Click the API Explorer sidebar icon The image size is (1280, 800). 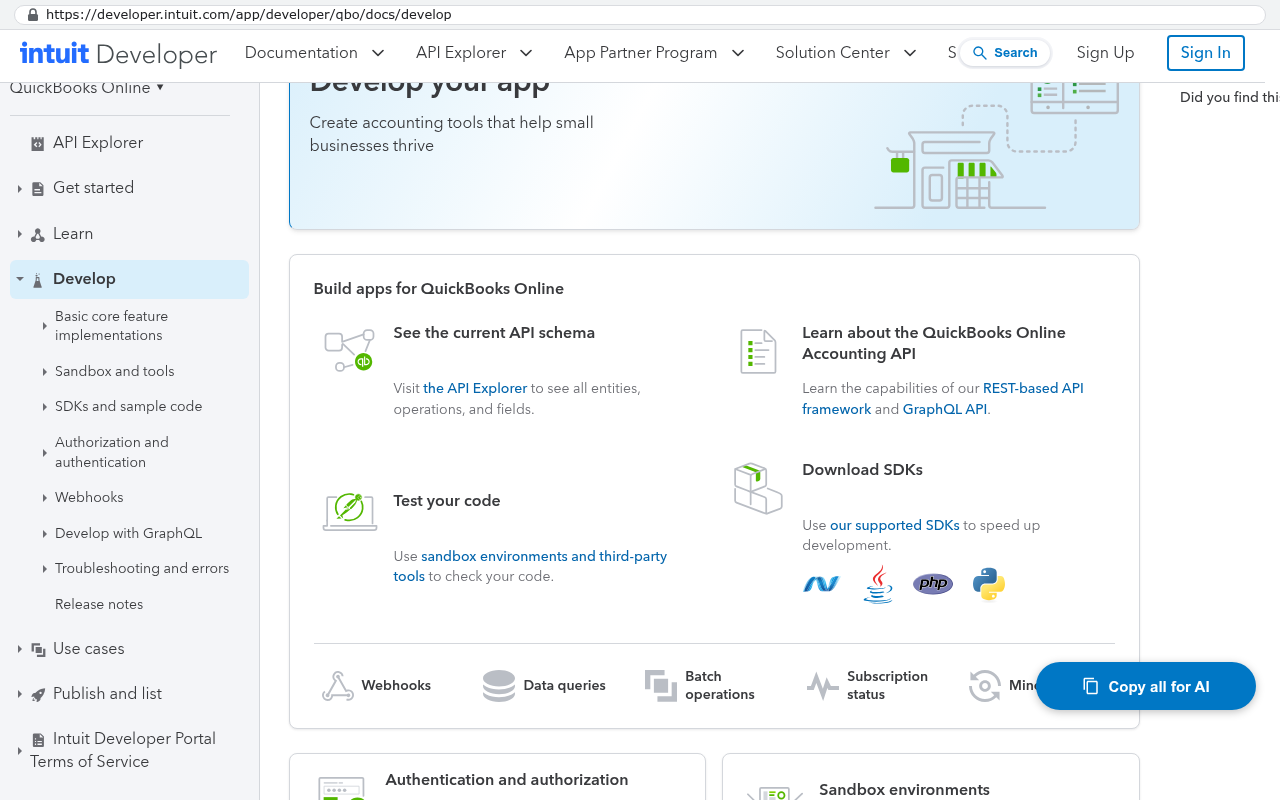click(38, 144)
